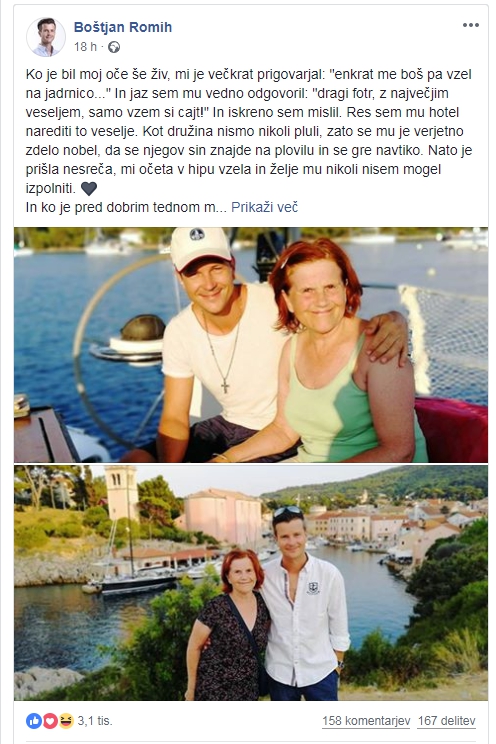The image size is (496, 744).
Task: Open the boat photo with white cap
Action: [x=251, y=345]
